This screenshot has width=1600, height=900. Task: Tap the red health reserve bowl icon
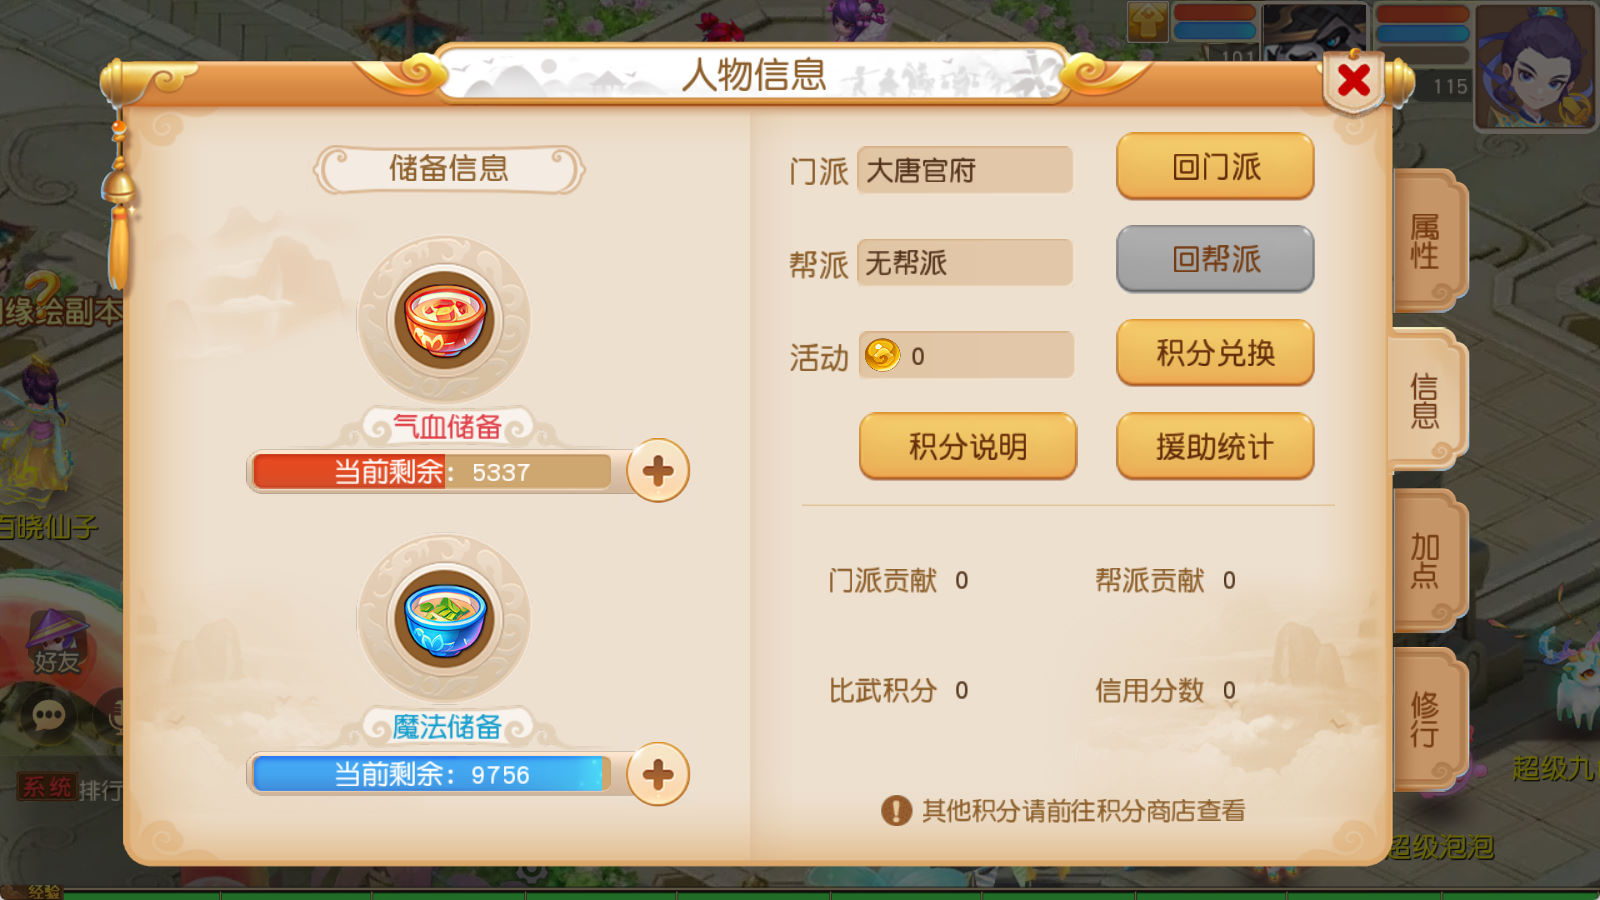point(444,320)
